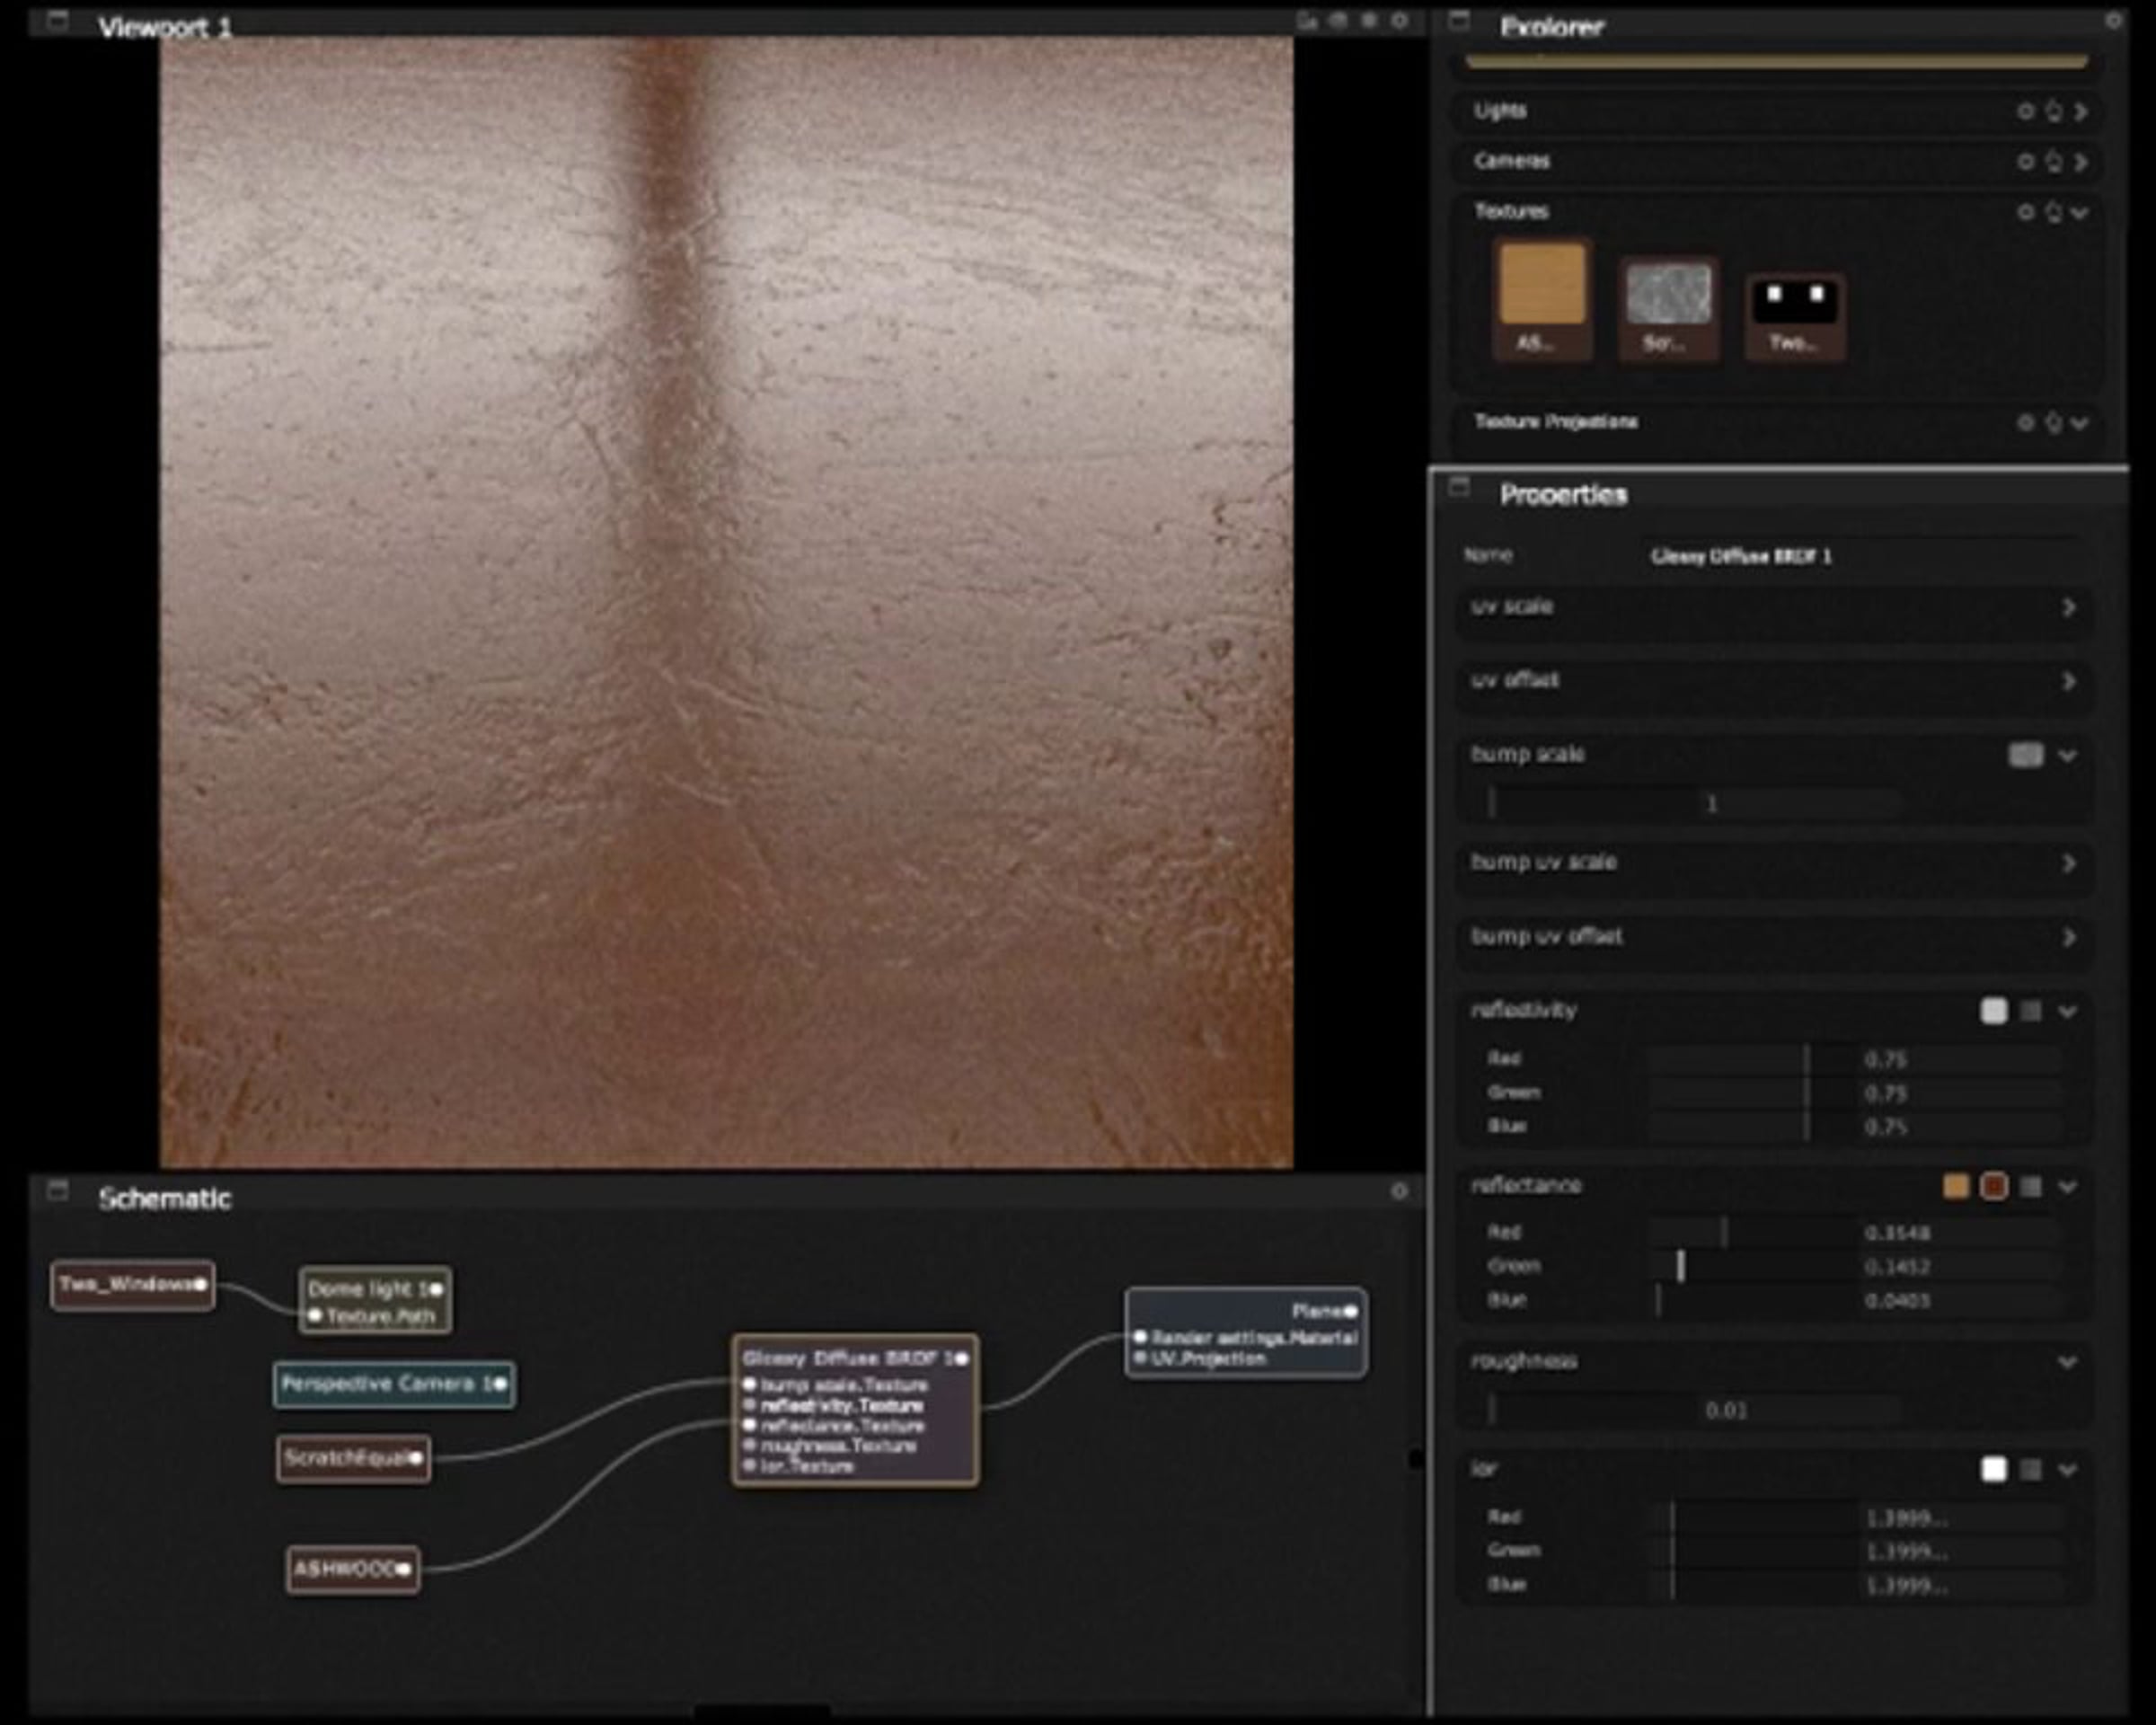Image resolution: width=2156 pixels, height=1725 pixels.
Task: Collapse the roughness property section
Action: (x=2067, y=1362)
